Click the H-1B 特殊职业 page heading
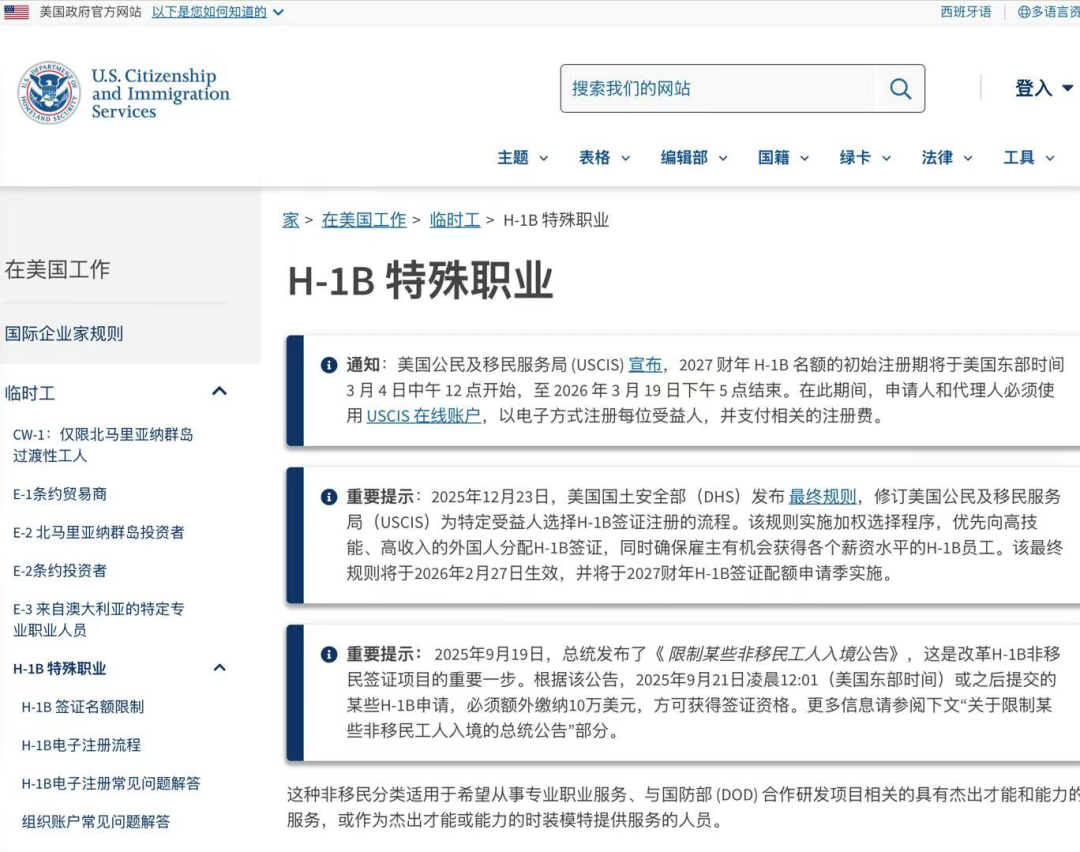The height and width of the screenshot is (852, 1080). pos(420,281)
